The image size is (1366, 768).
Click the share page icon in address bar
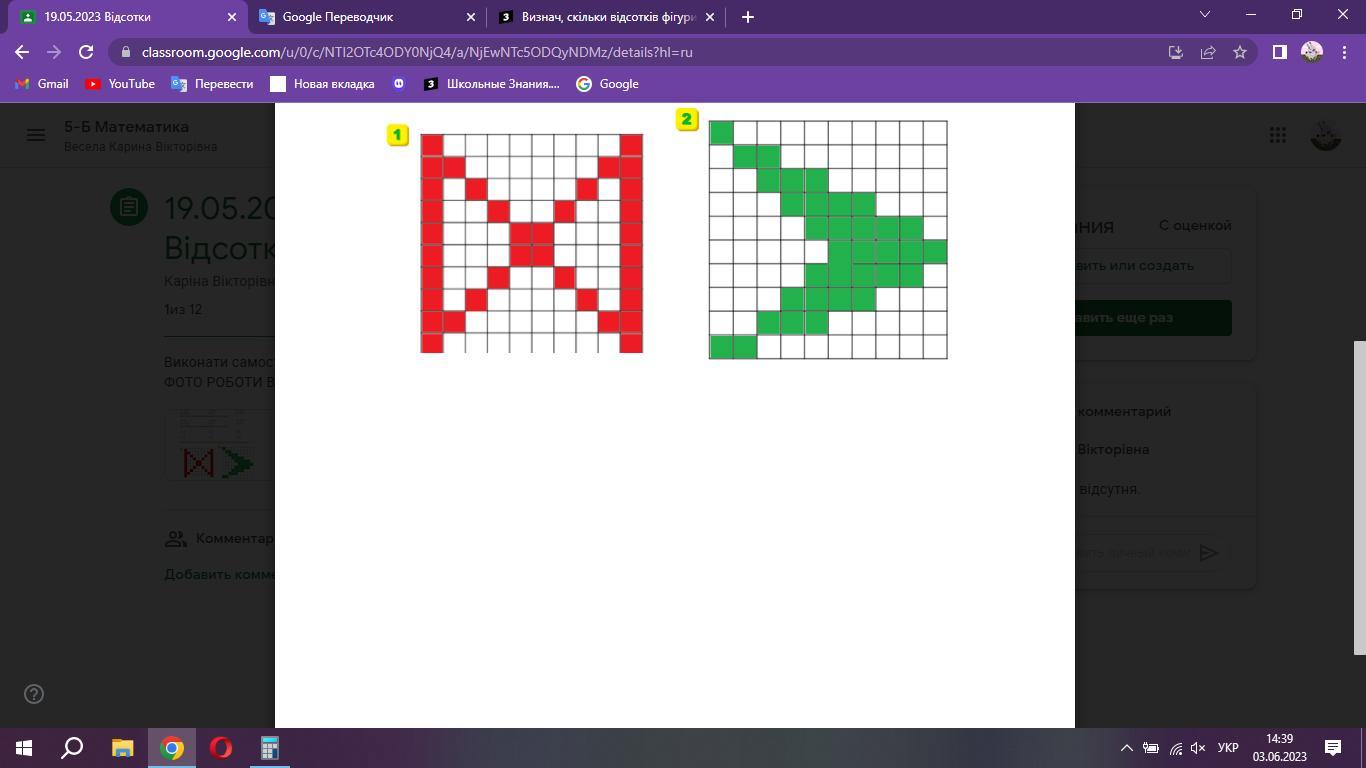(x=1208, y=52)
